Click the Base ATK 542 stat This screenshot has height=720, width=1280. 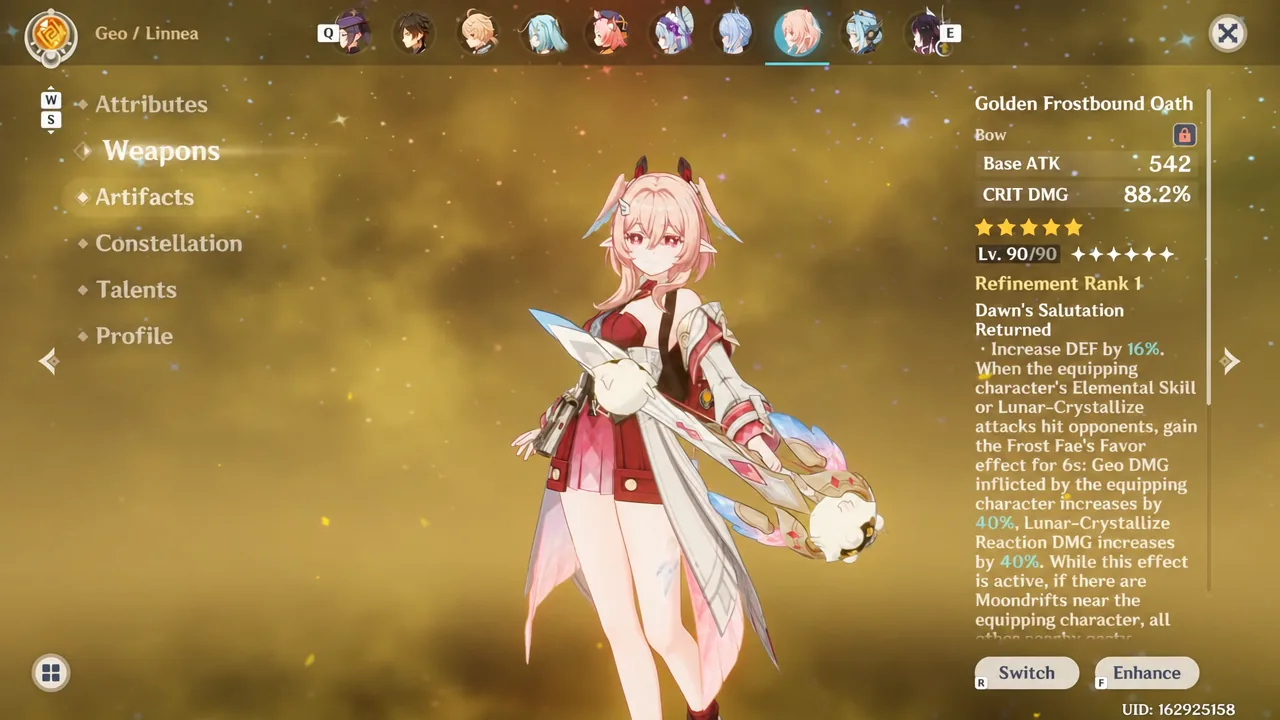1087,164
